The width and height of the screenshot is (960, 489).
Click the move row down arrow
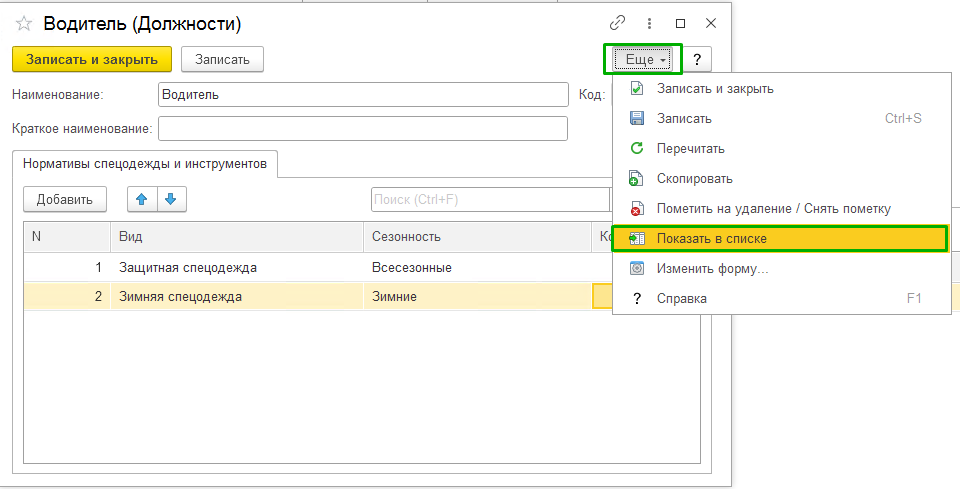pyautogui.click(x=171, y=199)
